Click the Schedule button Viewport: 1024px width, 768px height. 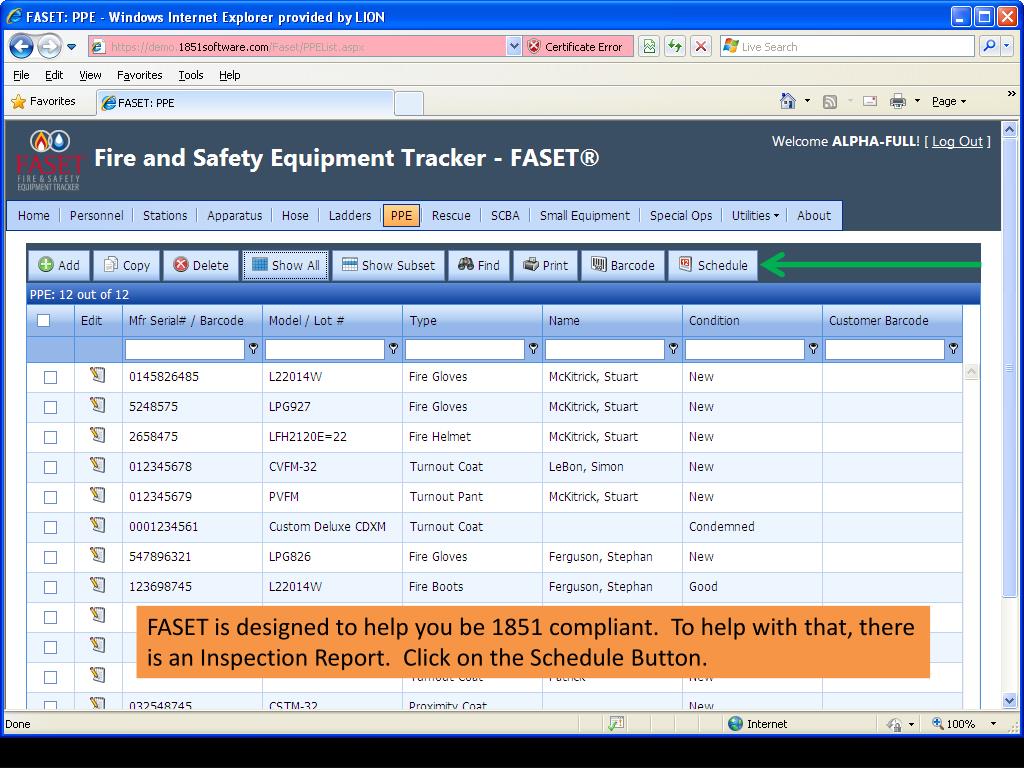point(712,265)
